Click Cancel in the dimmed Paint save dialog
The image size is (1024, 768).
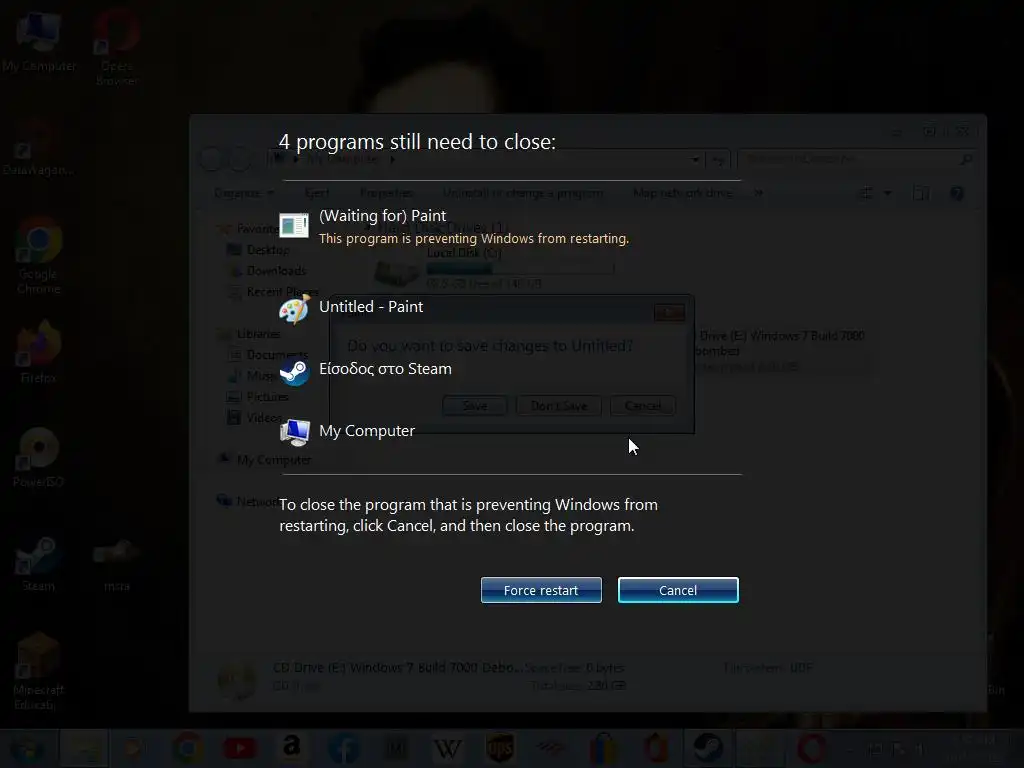pos(643,406)
